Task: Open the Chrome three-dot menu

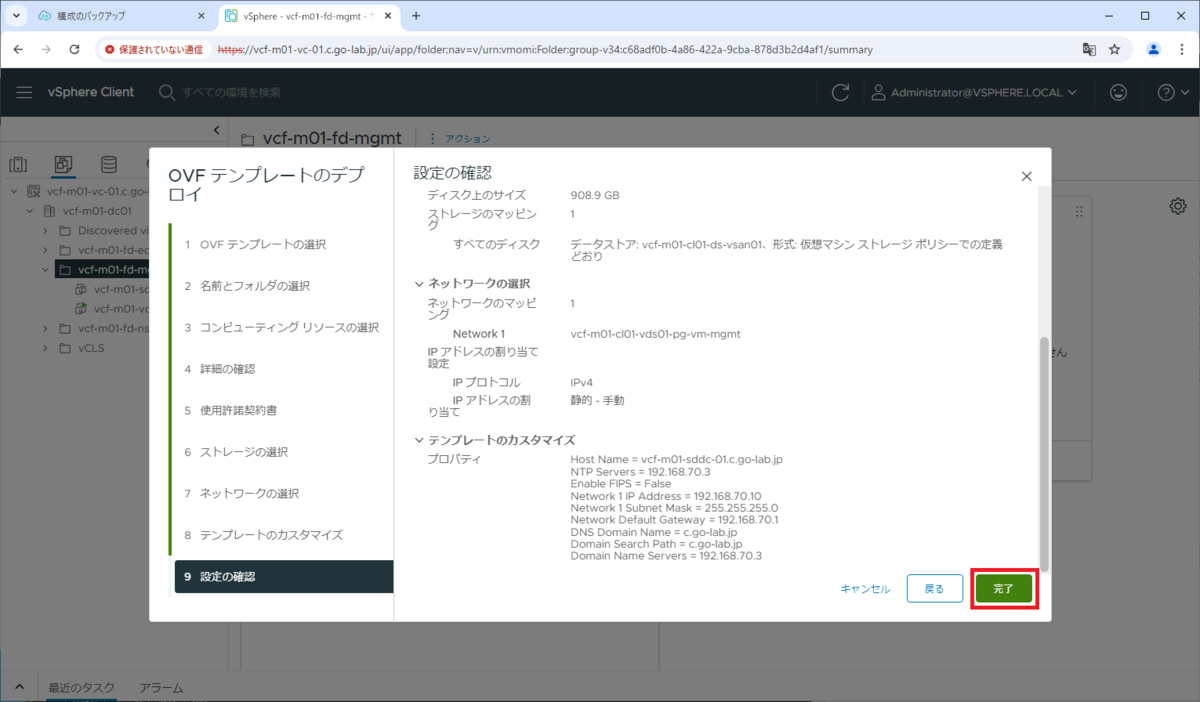Action: point(1181,49)
